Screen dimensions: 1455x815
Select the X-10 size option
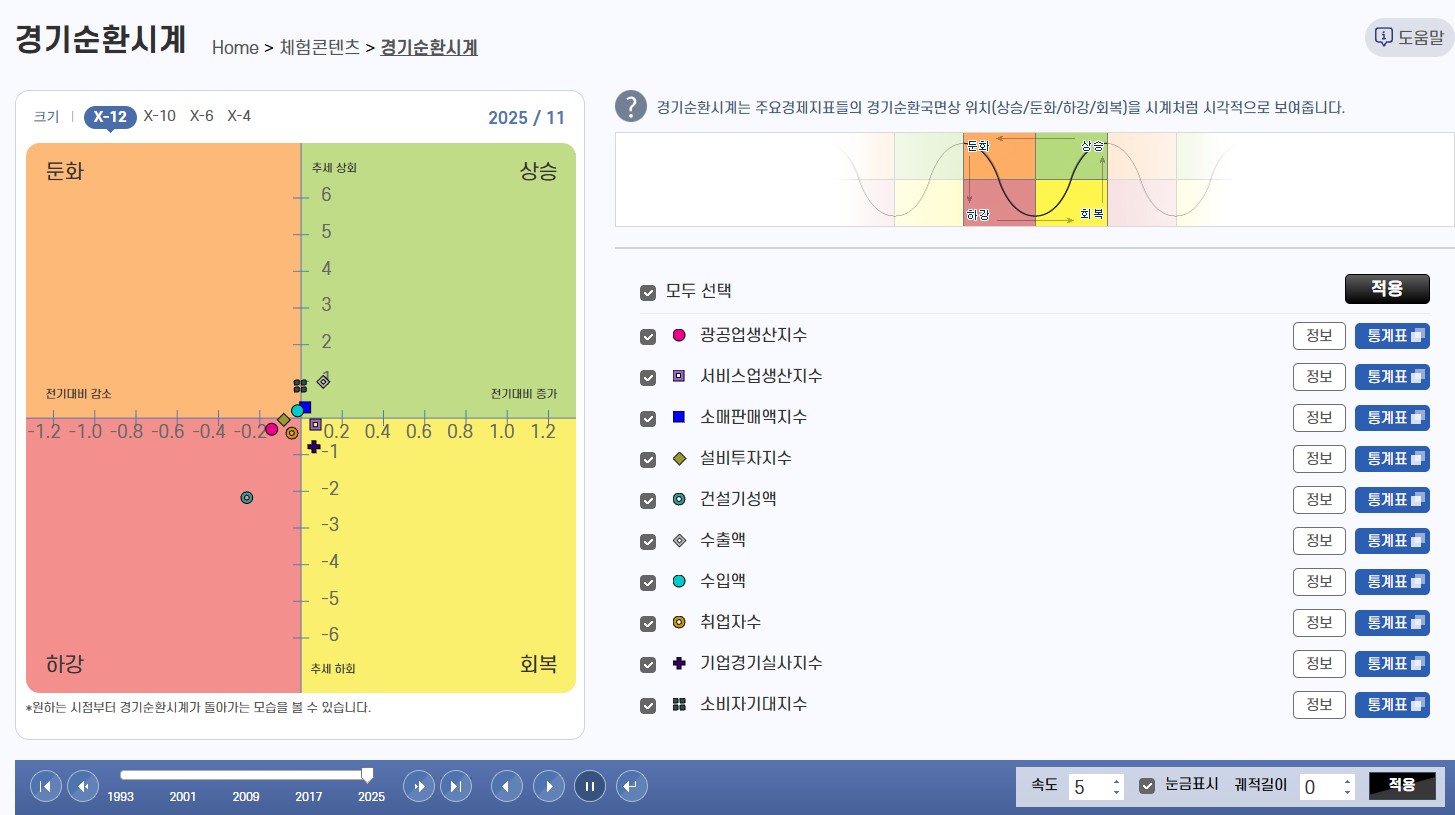click(x=160, y=116)
